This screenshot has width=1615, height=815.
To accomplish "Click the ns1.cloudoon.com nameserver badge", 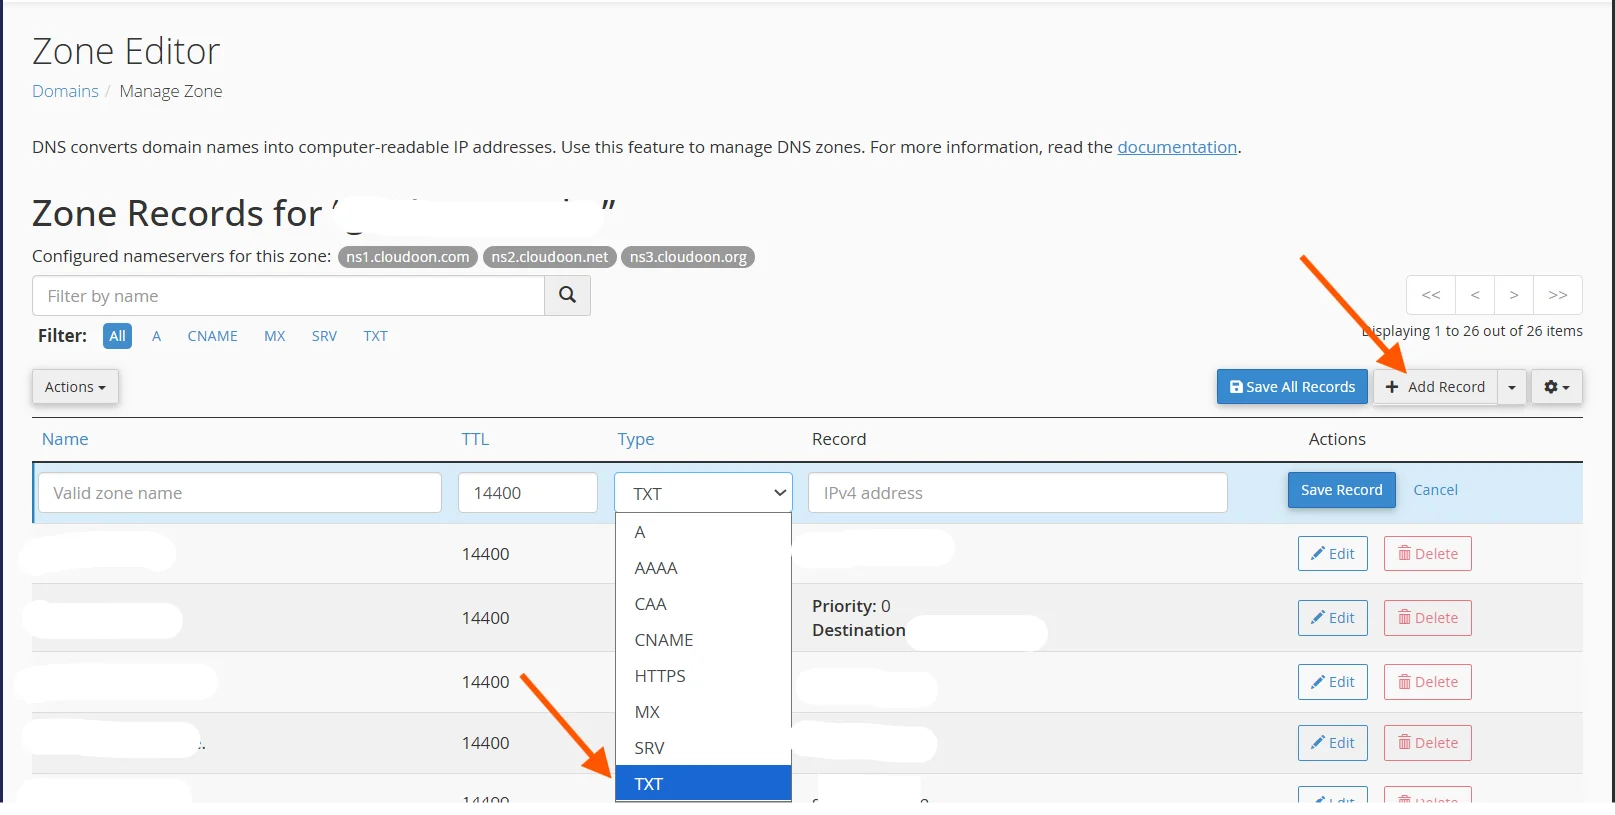I will (408, 257).
